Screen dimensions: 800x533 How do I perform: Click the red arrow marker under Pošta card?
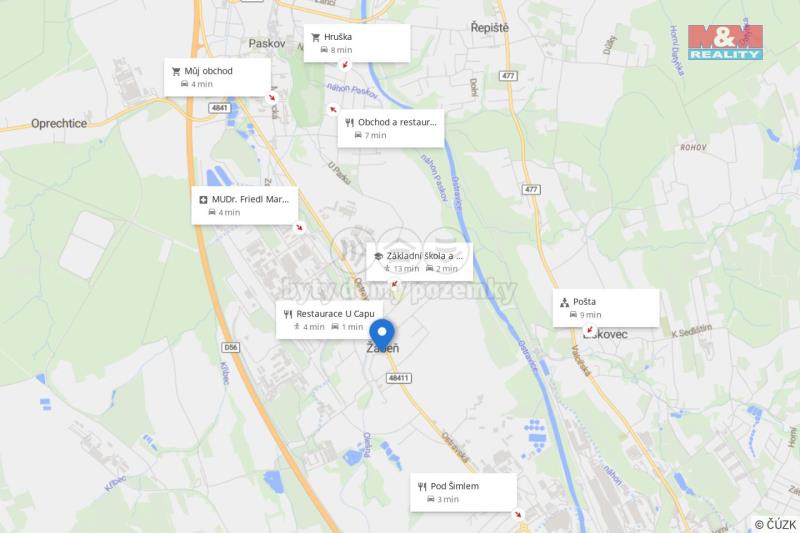(589, 330)
